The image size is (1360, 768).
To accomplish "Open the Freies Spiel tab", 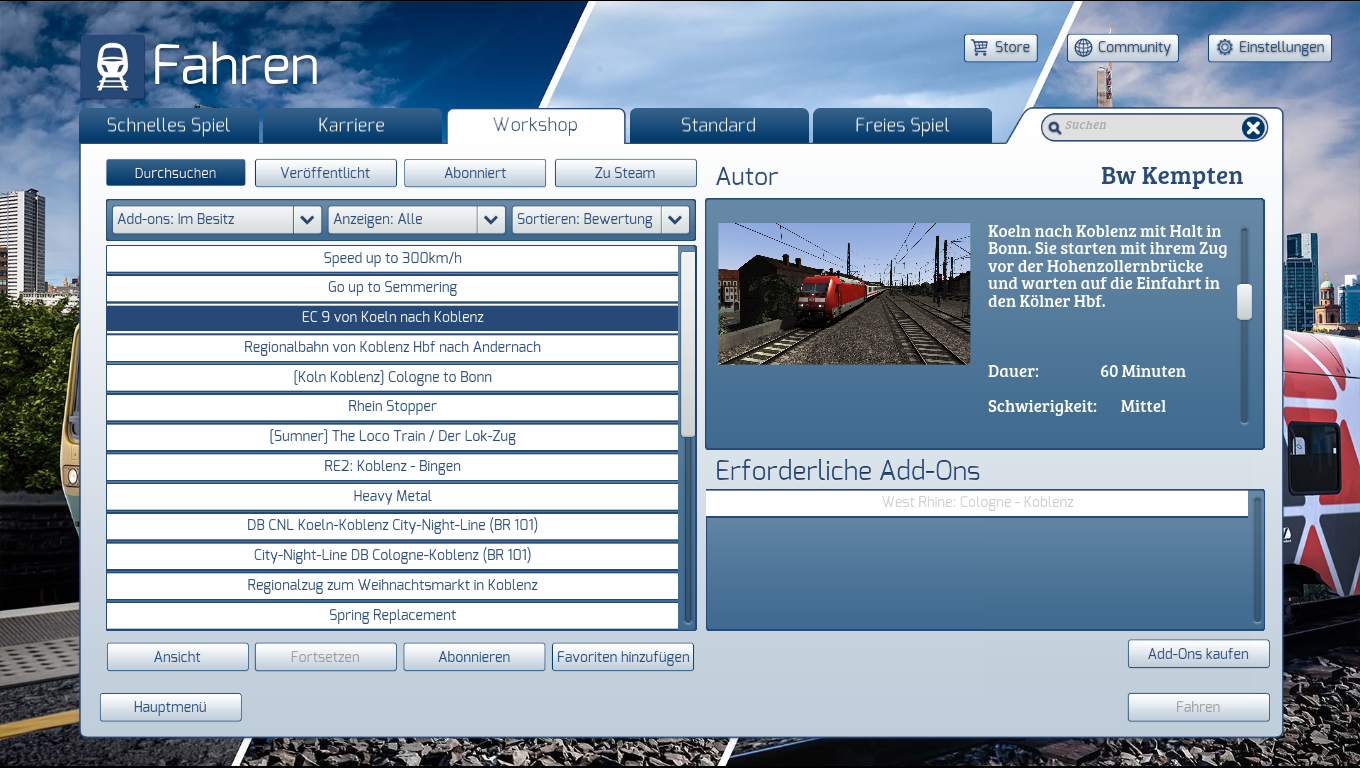I will [x=902, y=126].
